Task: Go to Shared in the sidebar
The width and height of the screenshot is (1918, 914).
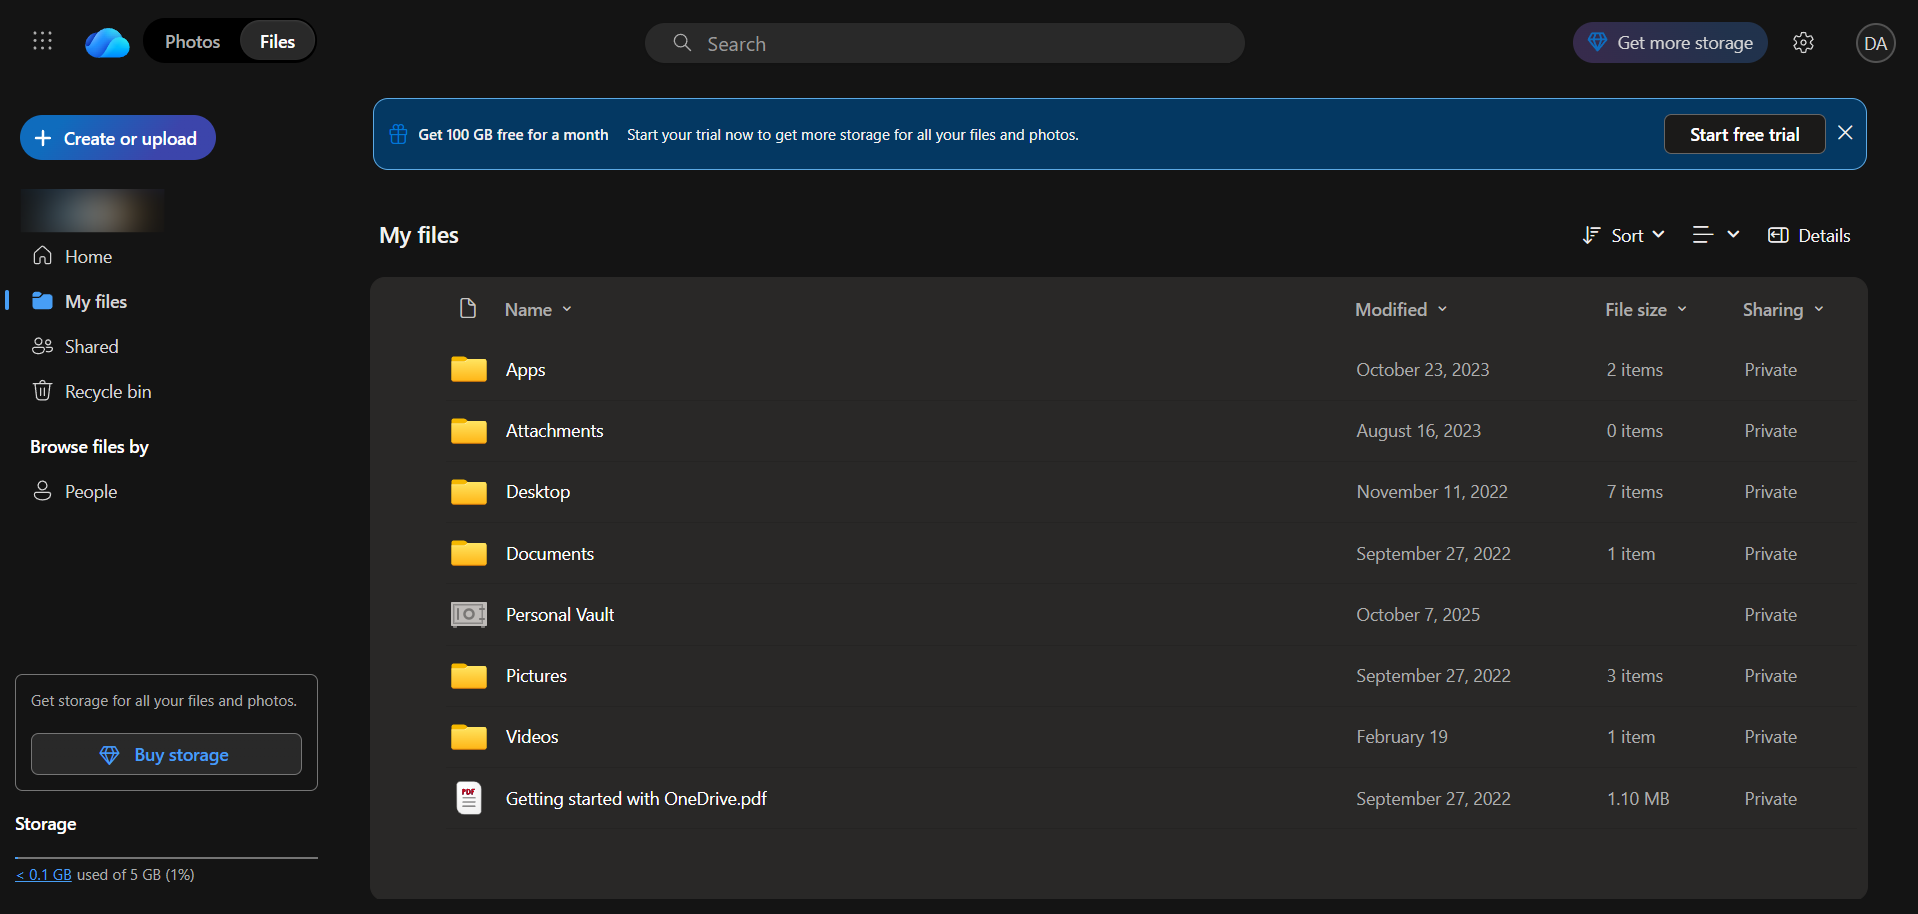Action: click(91, 347)
